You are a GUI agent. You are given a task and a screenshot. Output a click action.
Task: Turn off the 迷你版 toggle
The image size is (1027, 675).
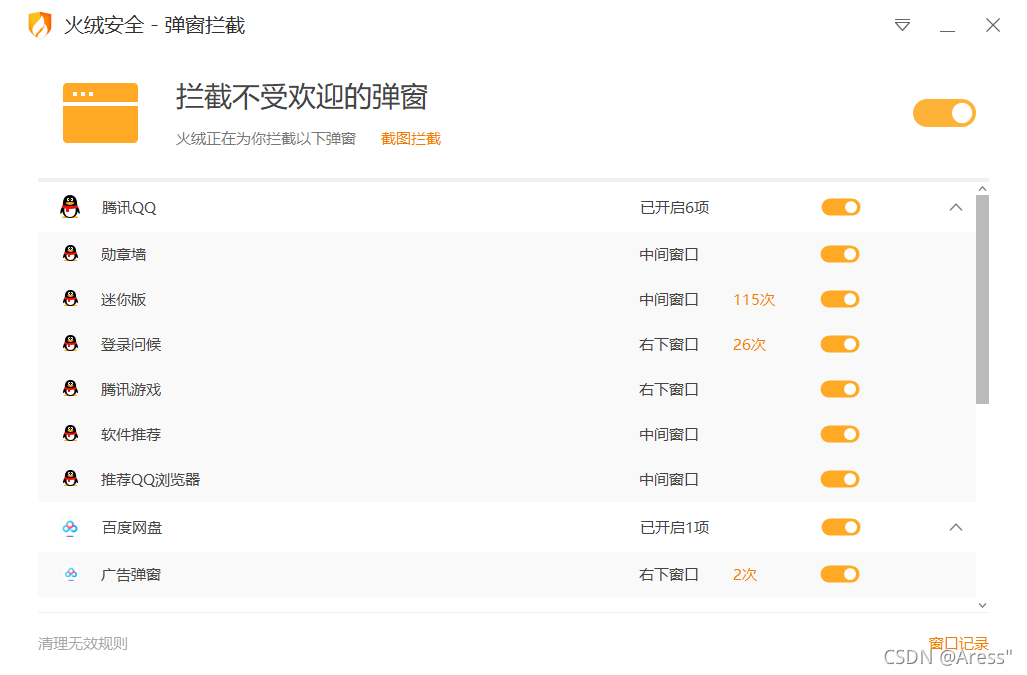click(840, 299)
